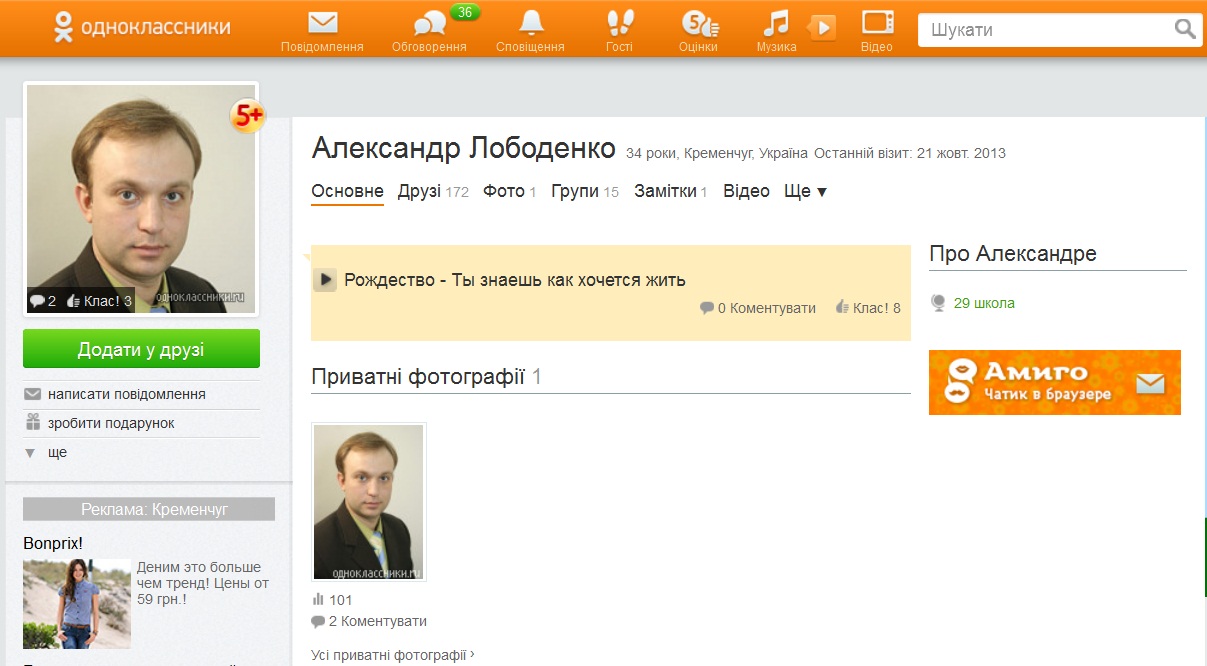Open the Повідомлення envelope icon
This screenshot has height=666, width=1207.
point(322,24)
